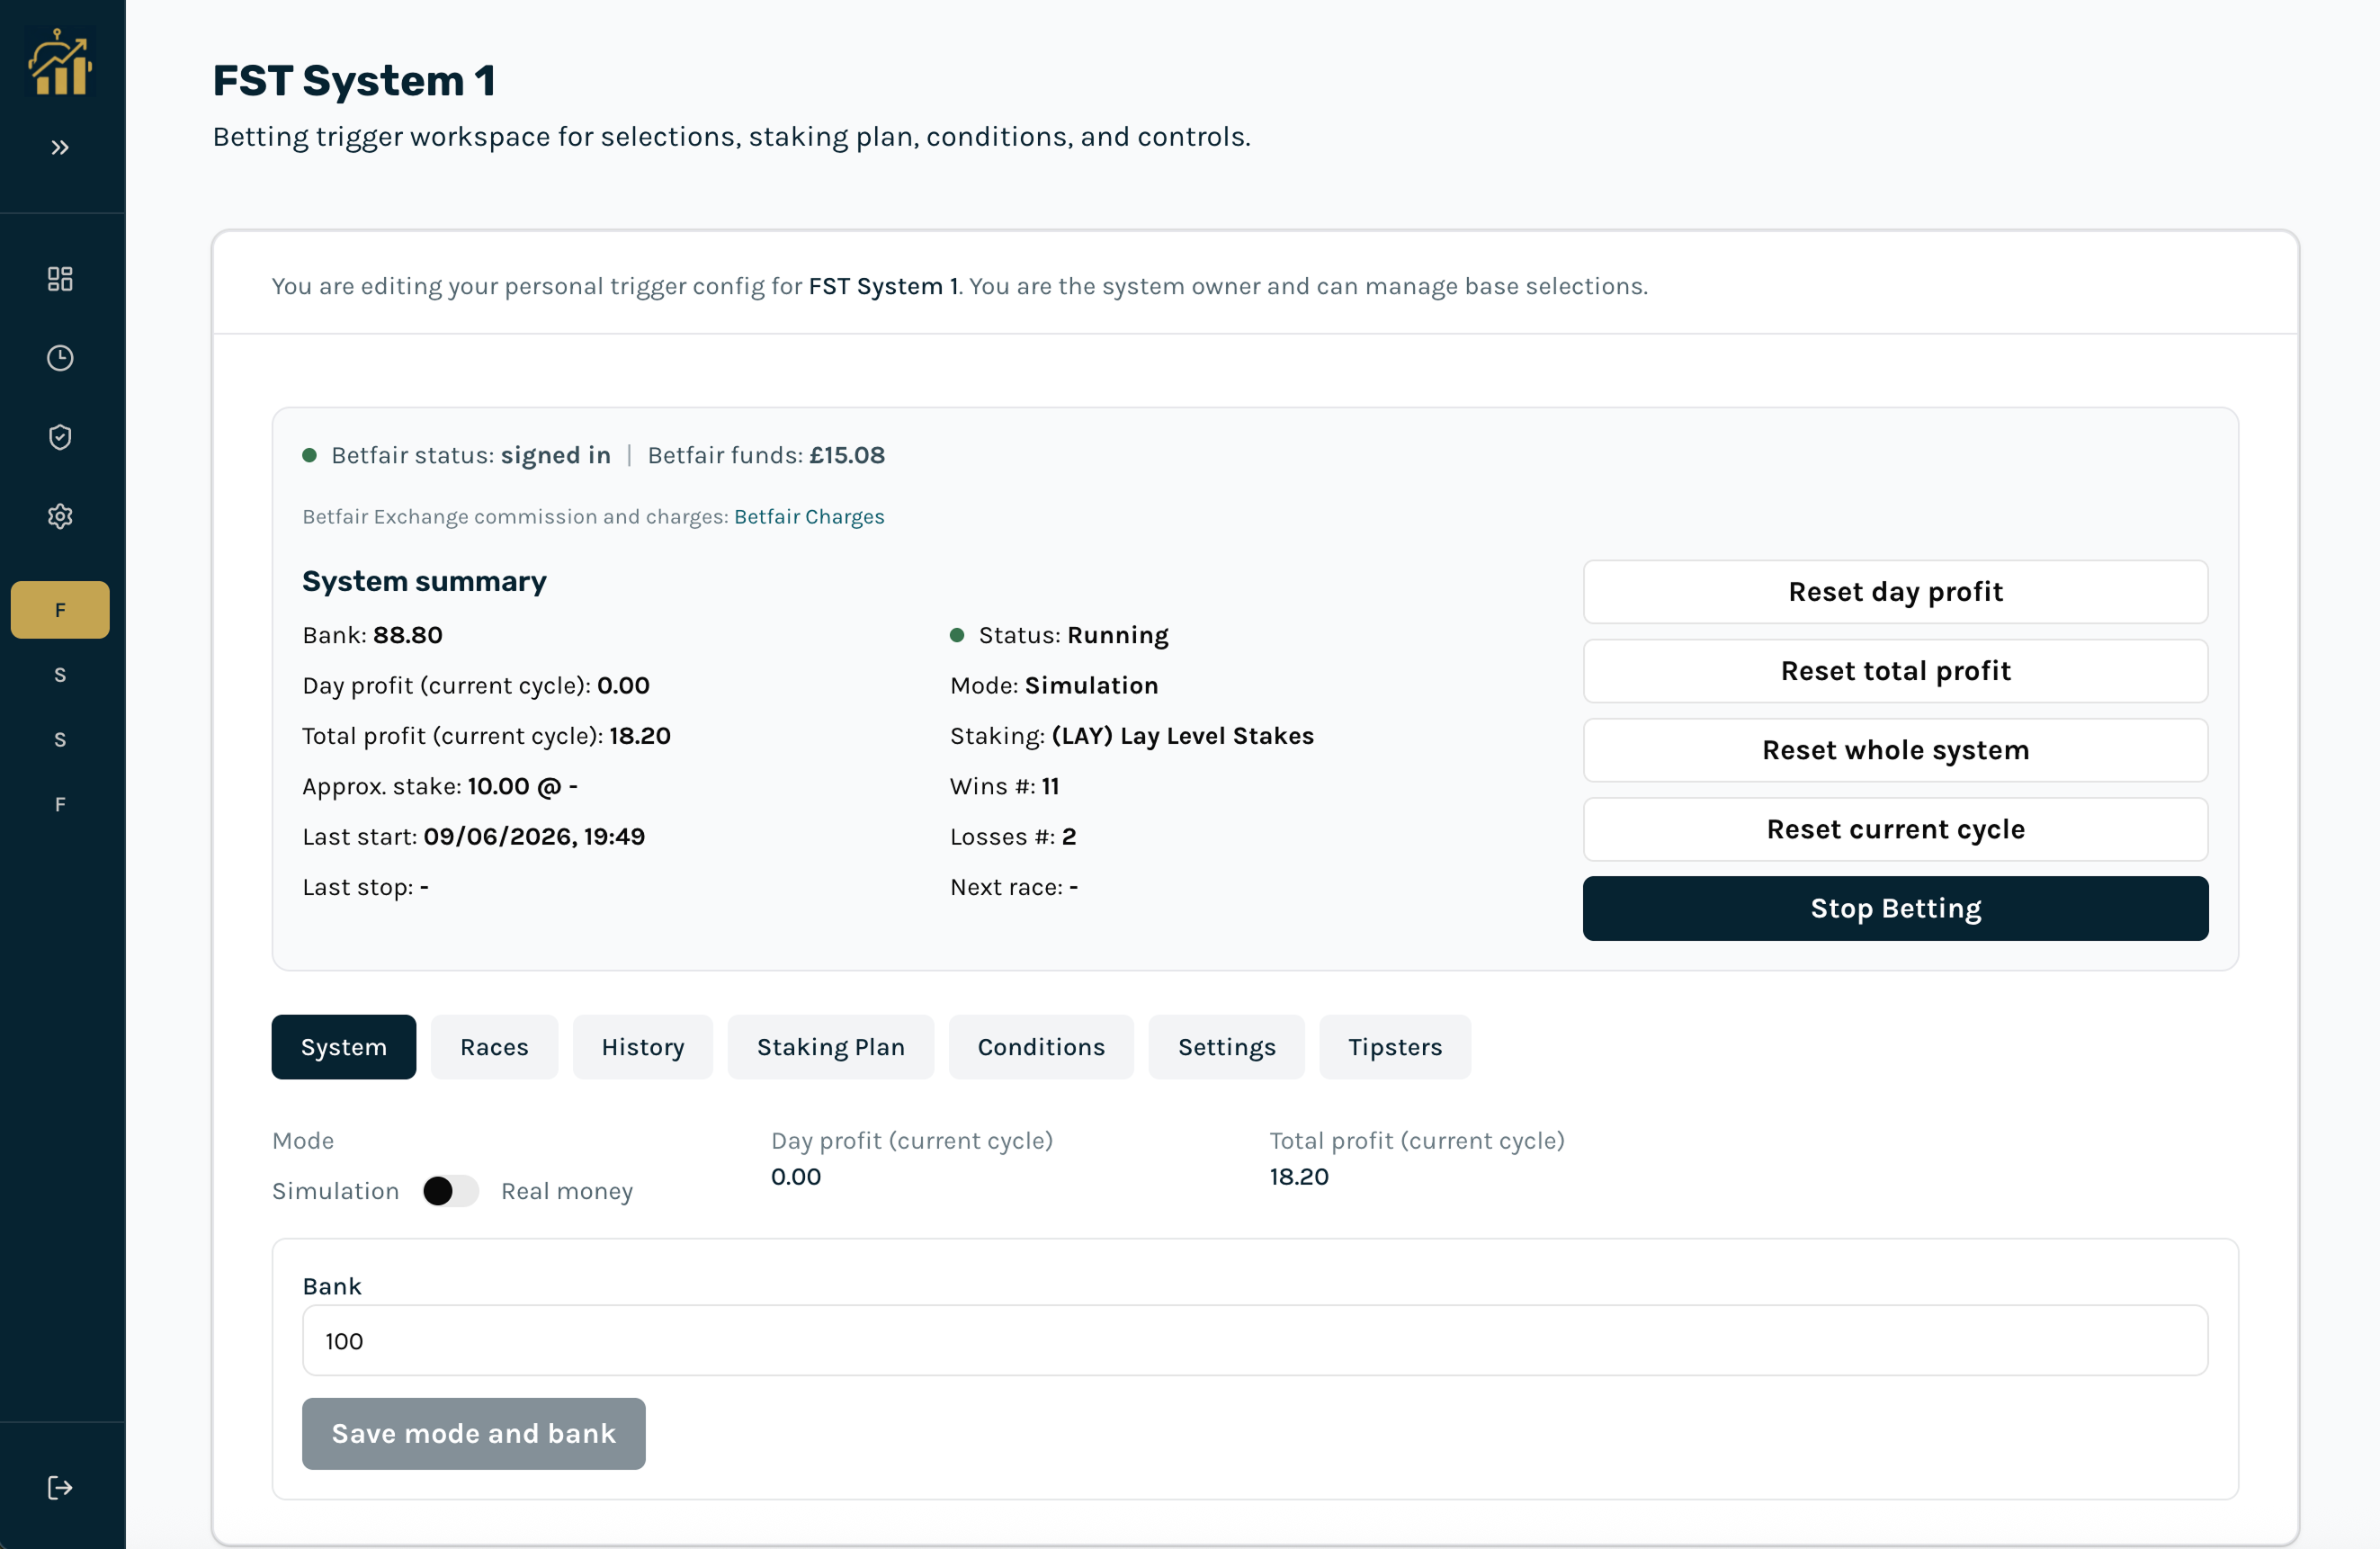Click Stop Betting button
This screenshot has height=1549, width=2380.
pos(1895,908)
